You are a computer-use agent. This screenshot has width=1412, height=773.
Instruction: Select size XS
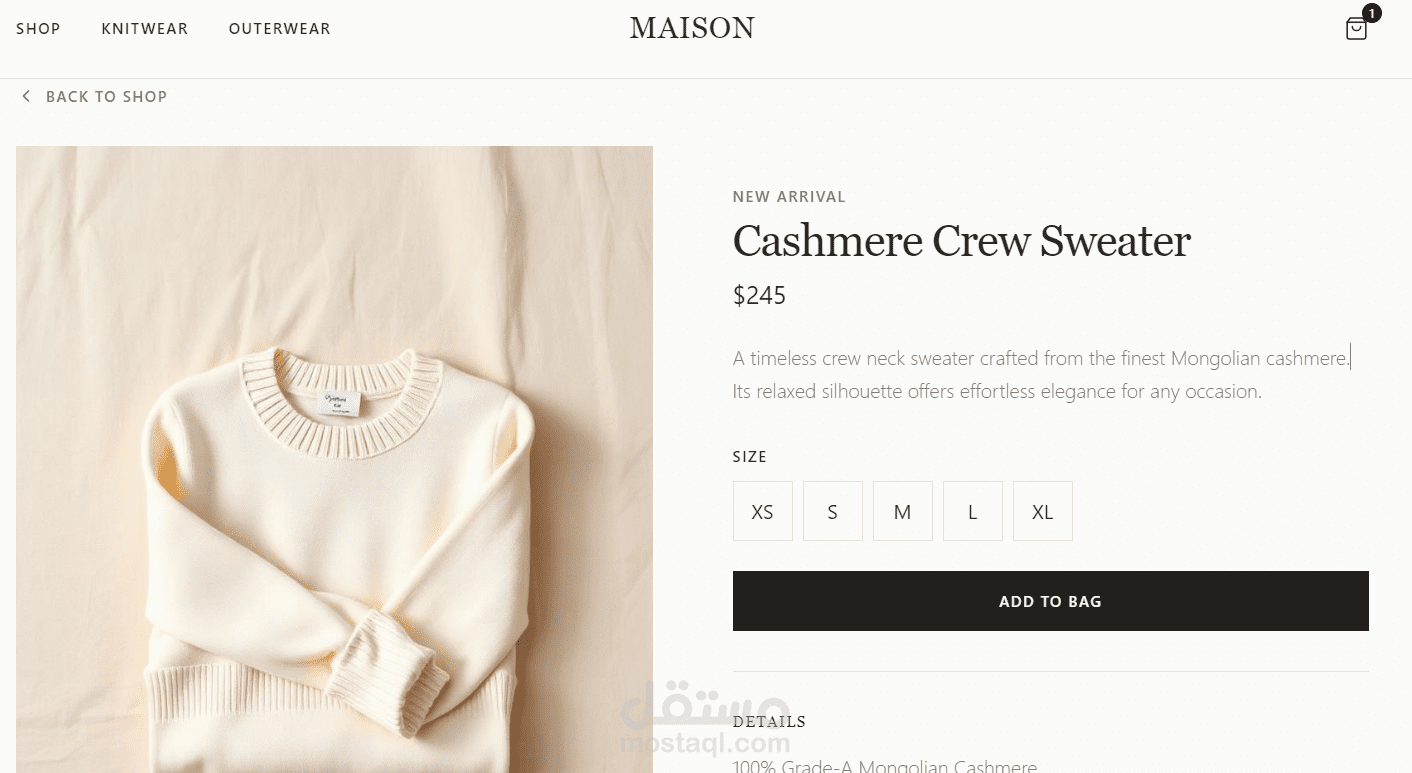[763, 511]
